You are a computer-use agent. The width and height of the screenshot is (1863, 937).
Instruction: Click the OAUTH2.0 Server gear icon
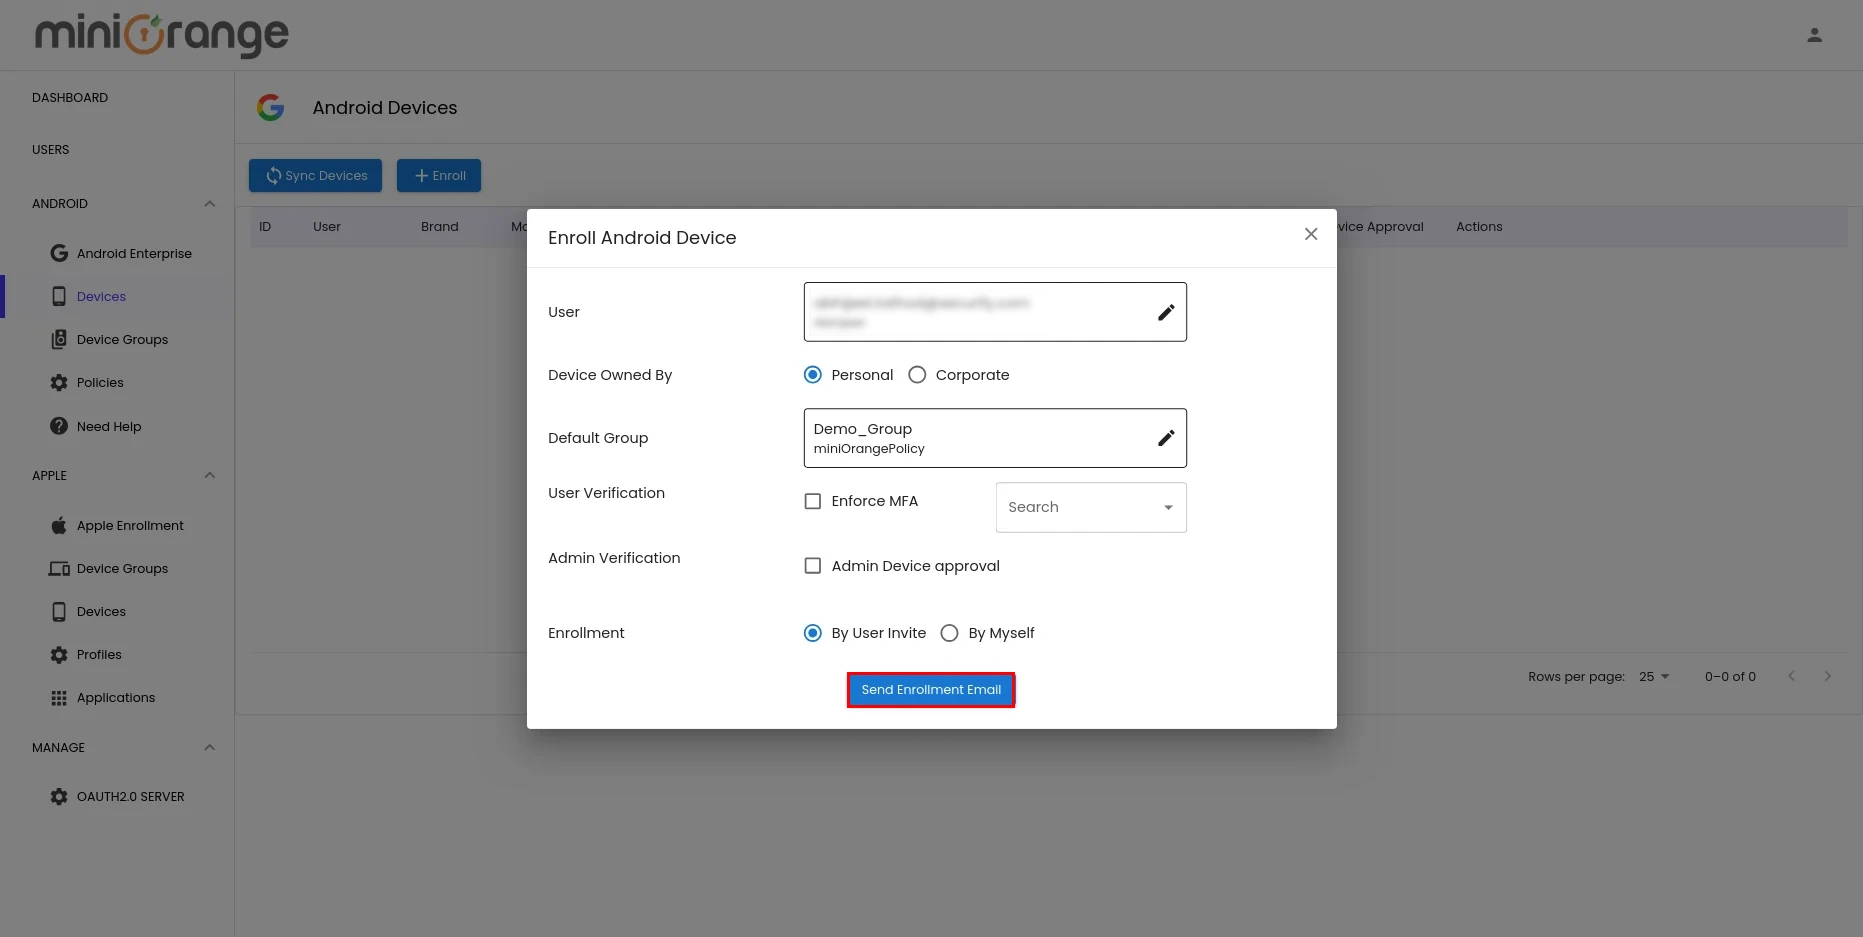point(59,796)
